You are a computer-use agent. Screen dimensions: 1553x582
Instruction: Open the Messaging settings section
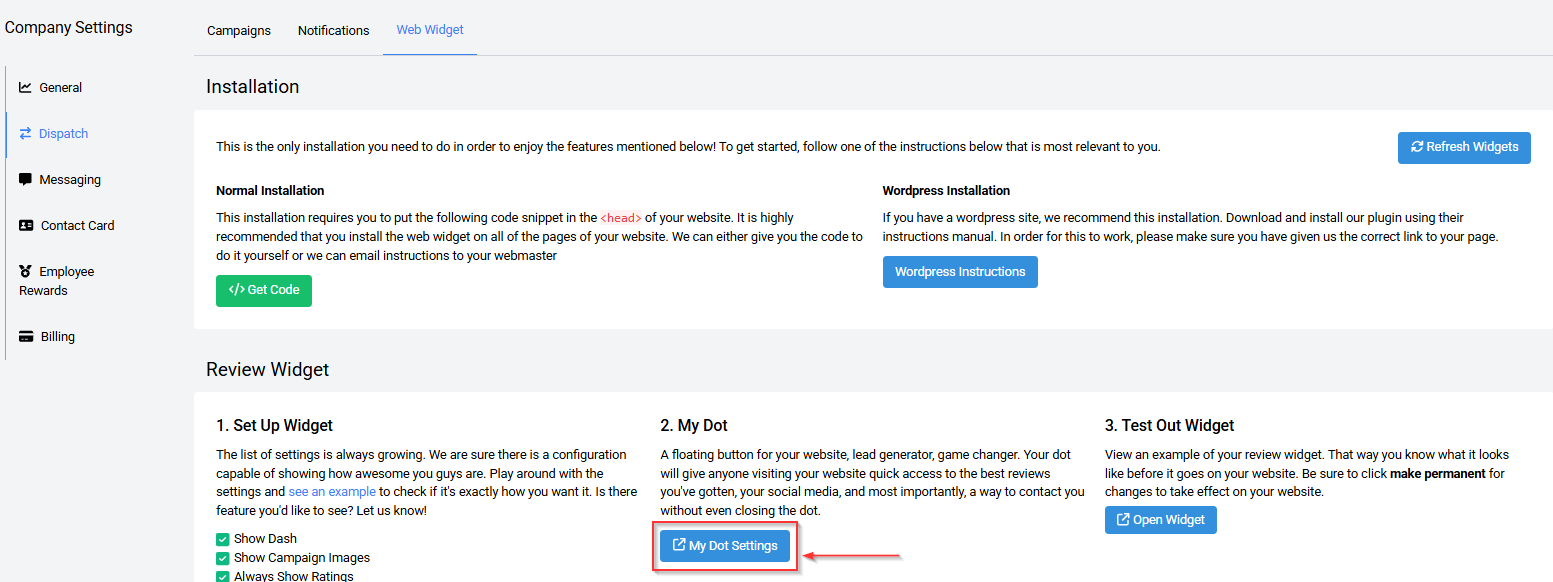click(x=70, y=180)
